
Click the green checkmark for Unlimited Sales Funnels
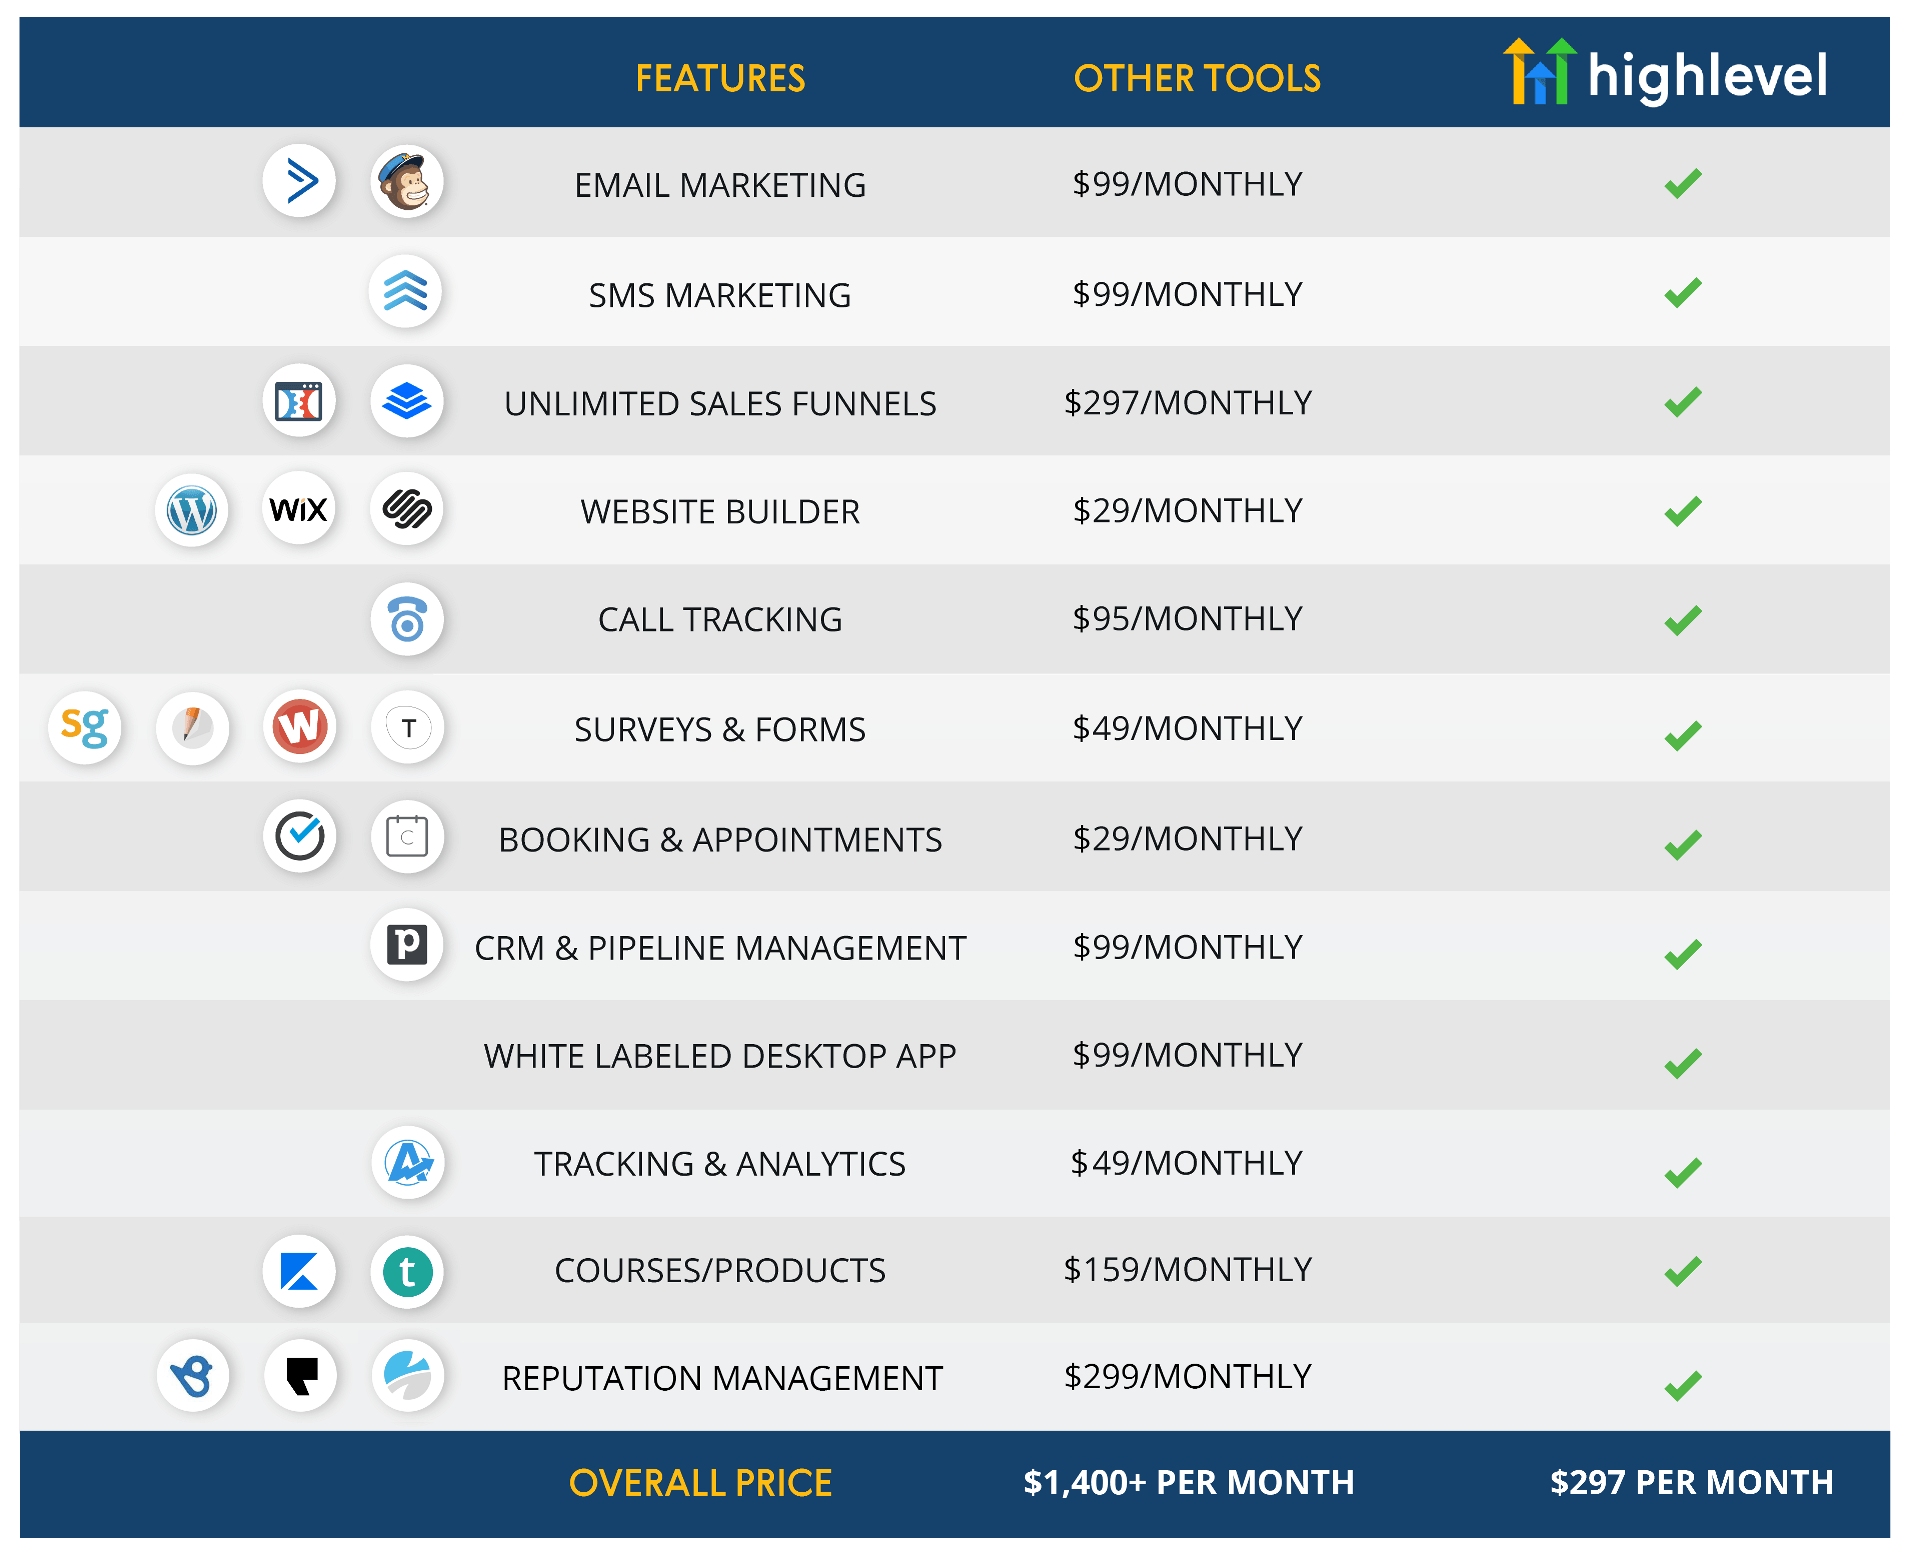1683,401
